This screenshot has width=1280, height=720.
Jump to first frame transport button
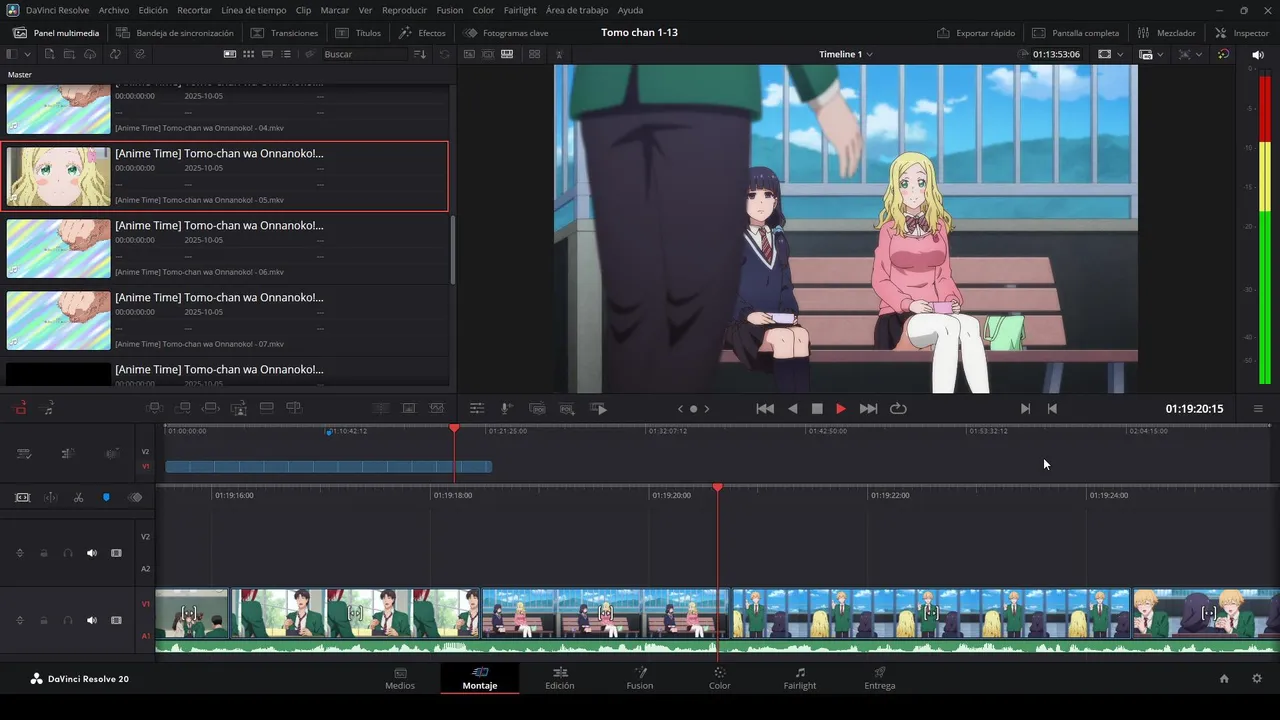pyautogui.click(x=765, y=408)
